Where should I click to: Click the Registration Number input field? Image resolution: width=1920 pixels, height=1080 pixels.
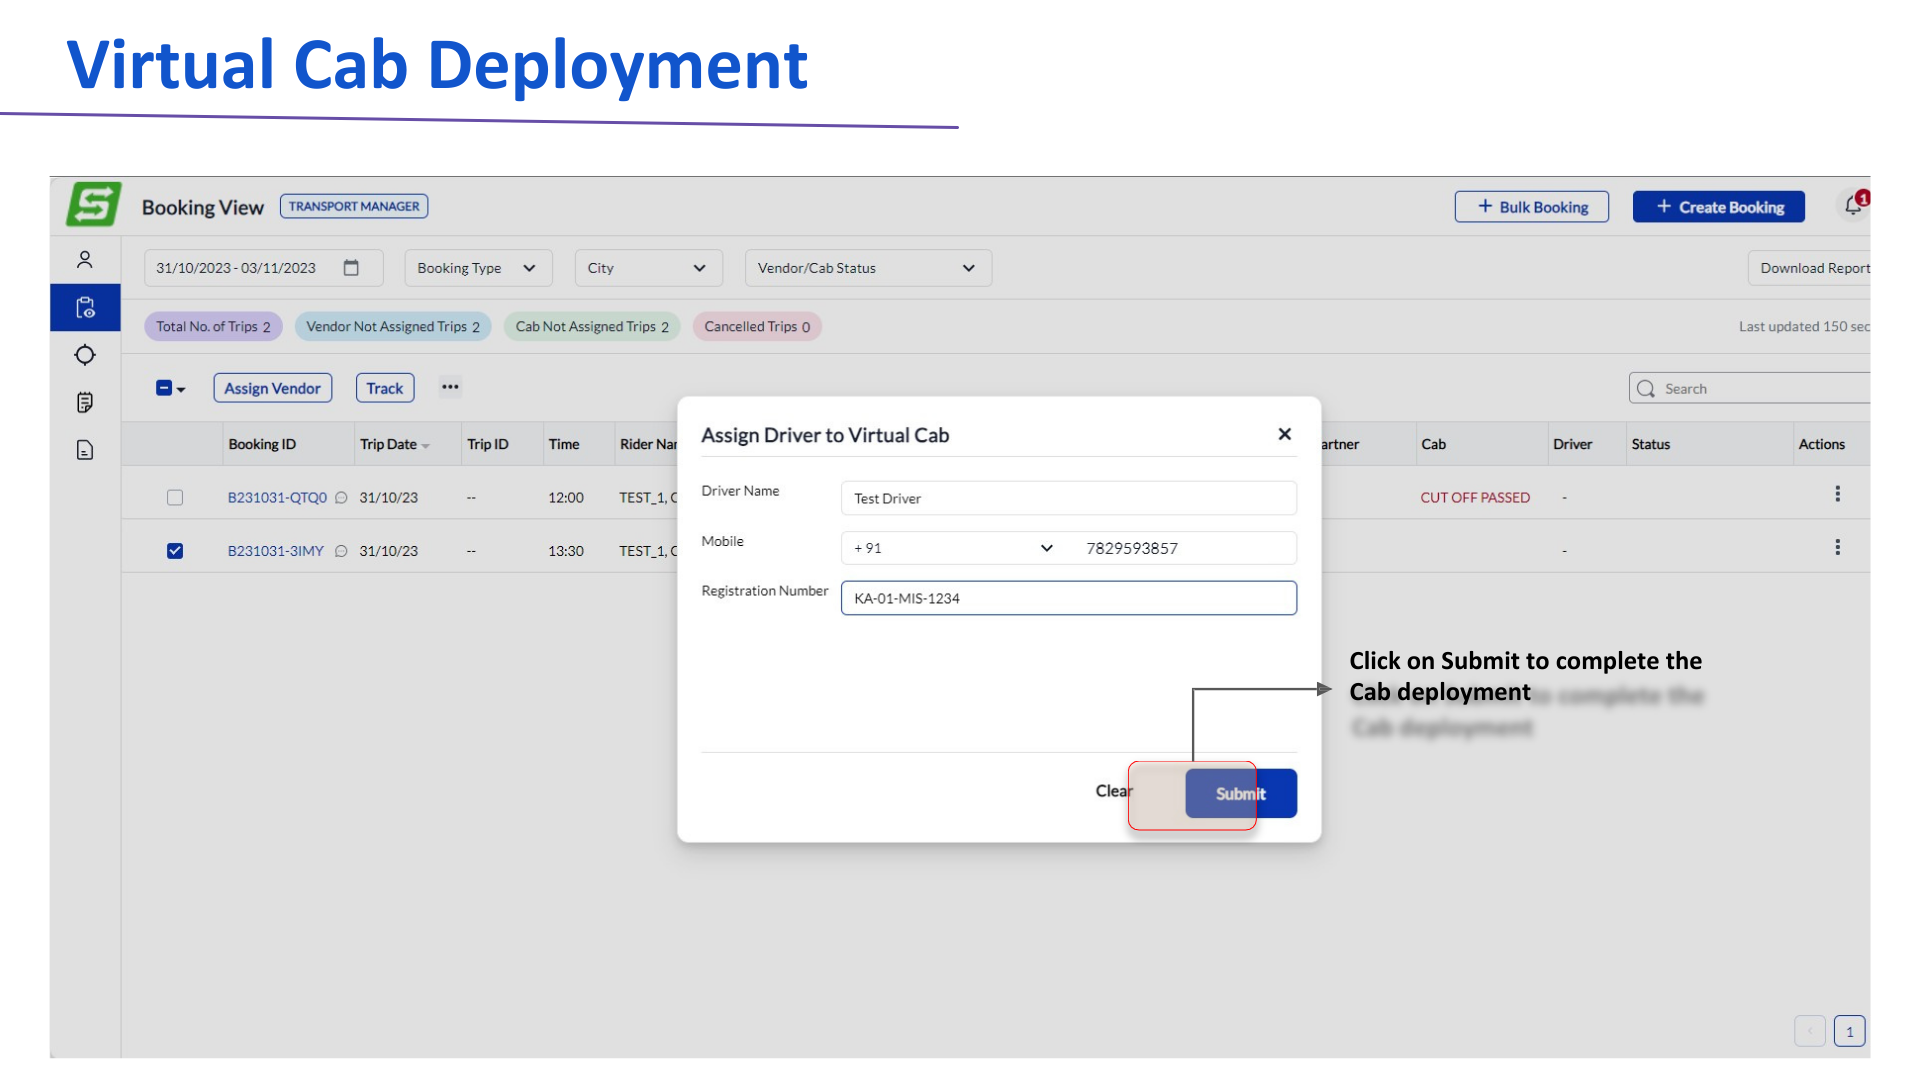[x=1068, y=598]
